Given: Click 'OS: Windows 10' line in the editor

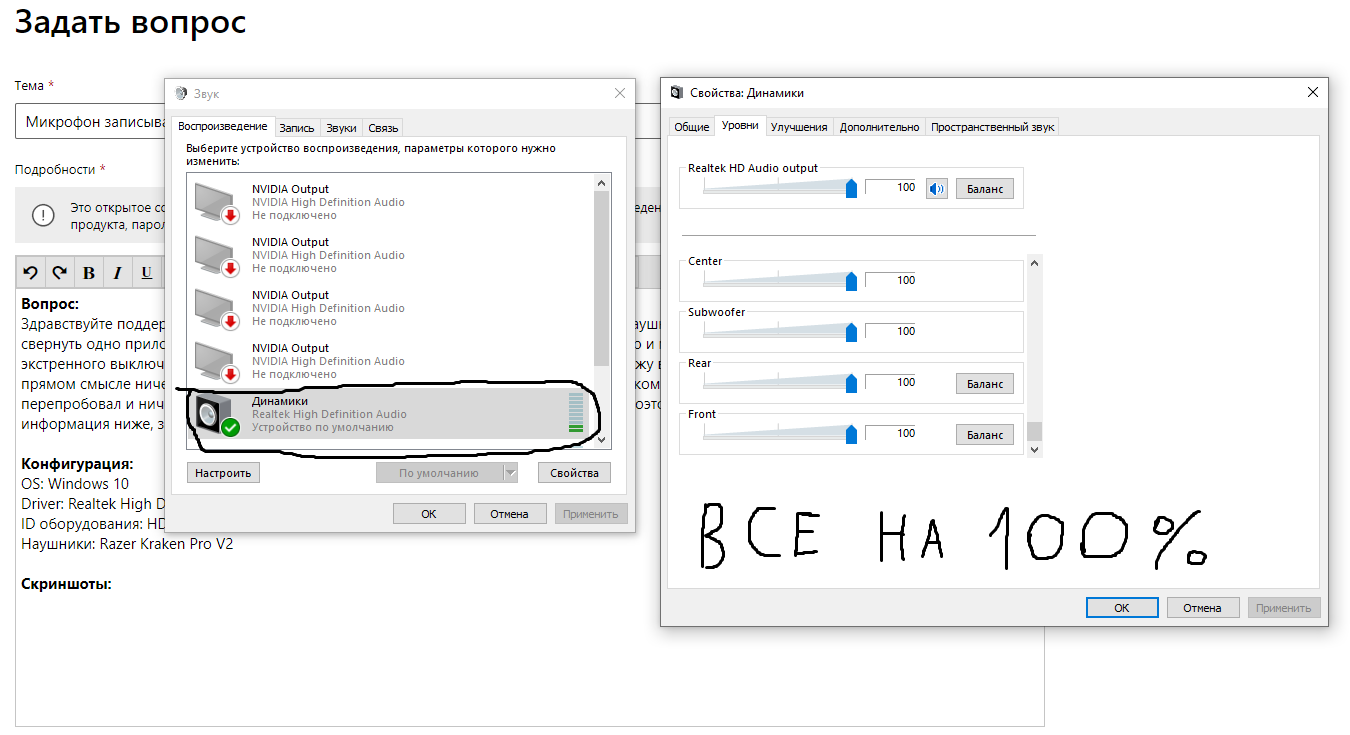Looking at the screenshot, I should coord(75,484).
